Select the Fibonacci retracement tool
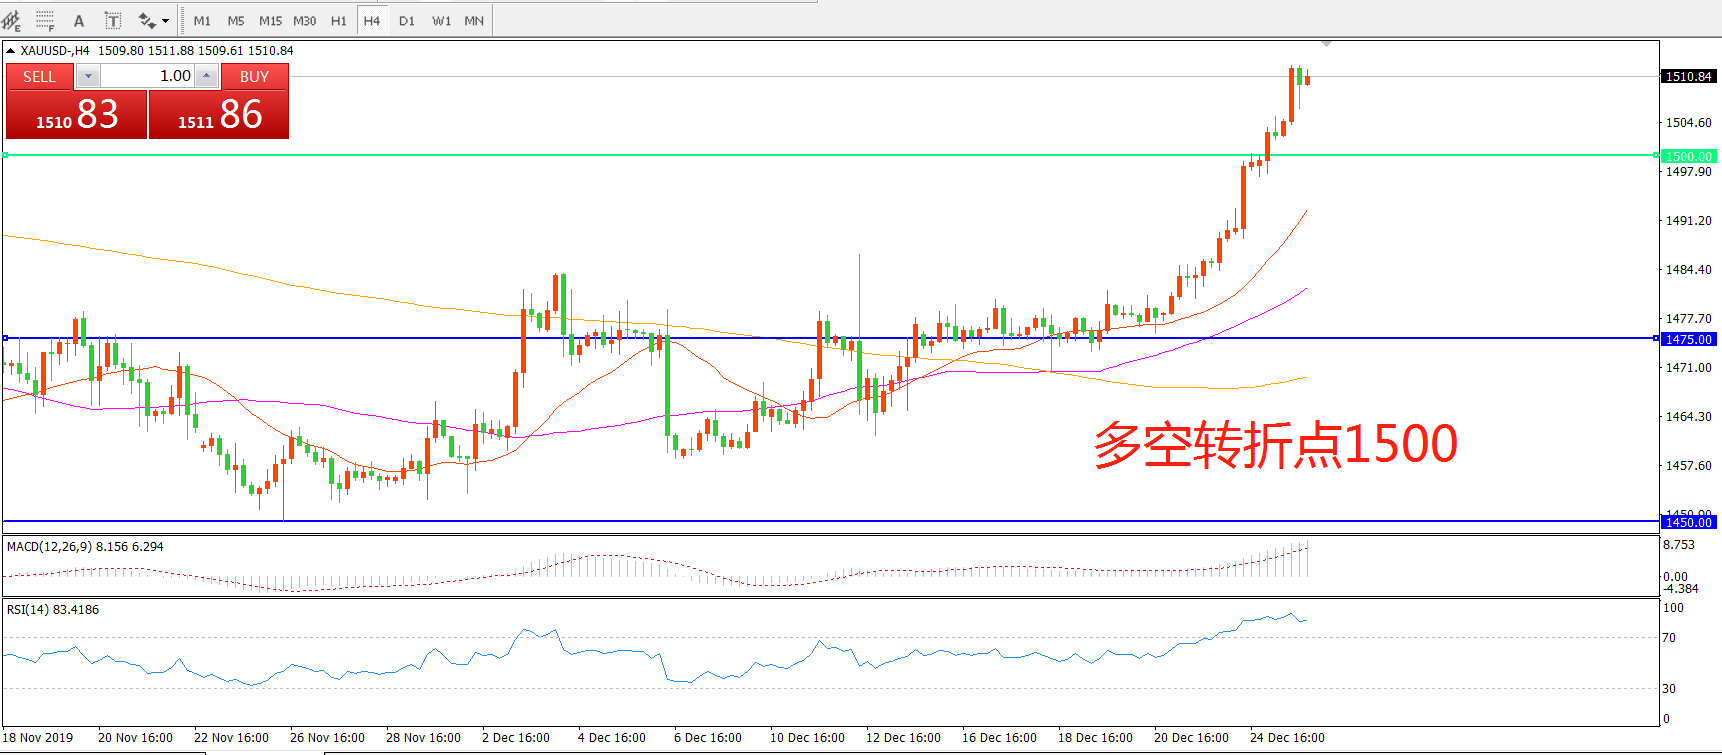Screen dimensions: 1722x755 pos(45,20)
